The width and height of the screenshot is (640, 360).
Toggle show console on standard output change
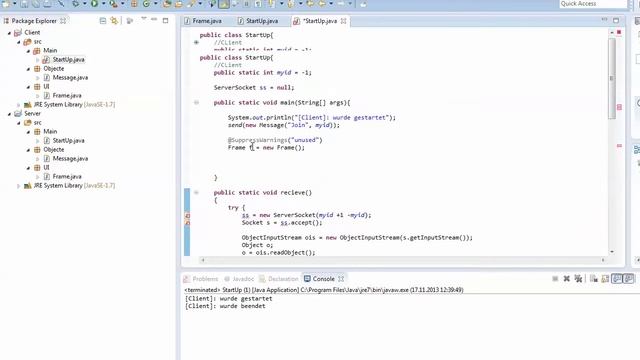617,279
